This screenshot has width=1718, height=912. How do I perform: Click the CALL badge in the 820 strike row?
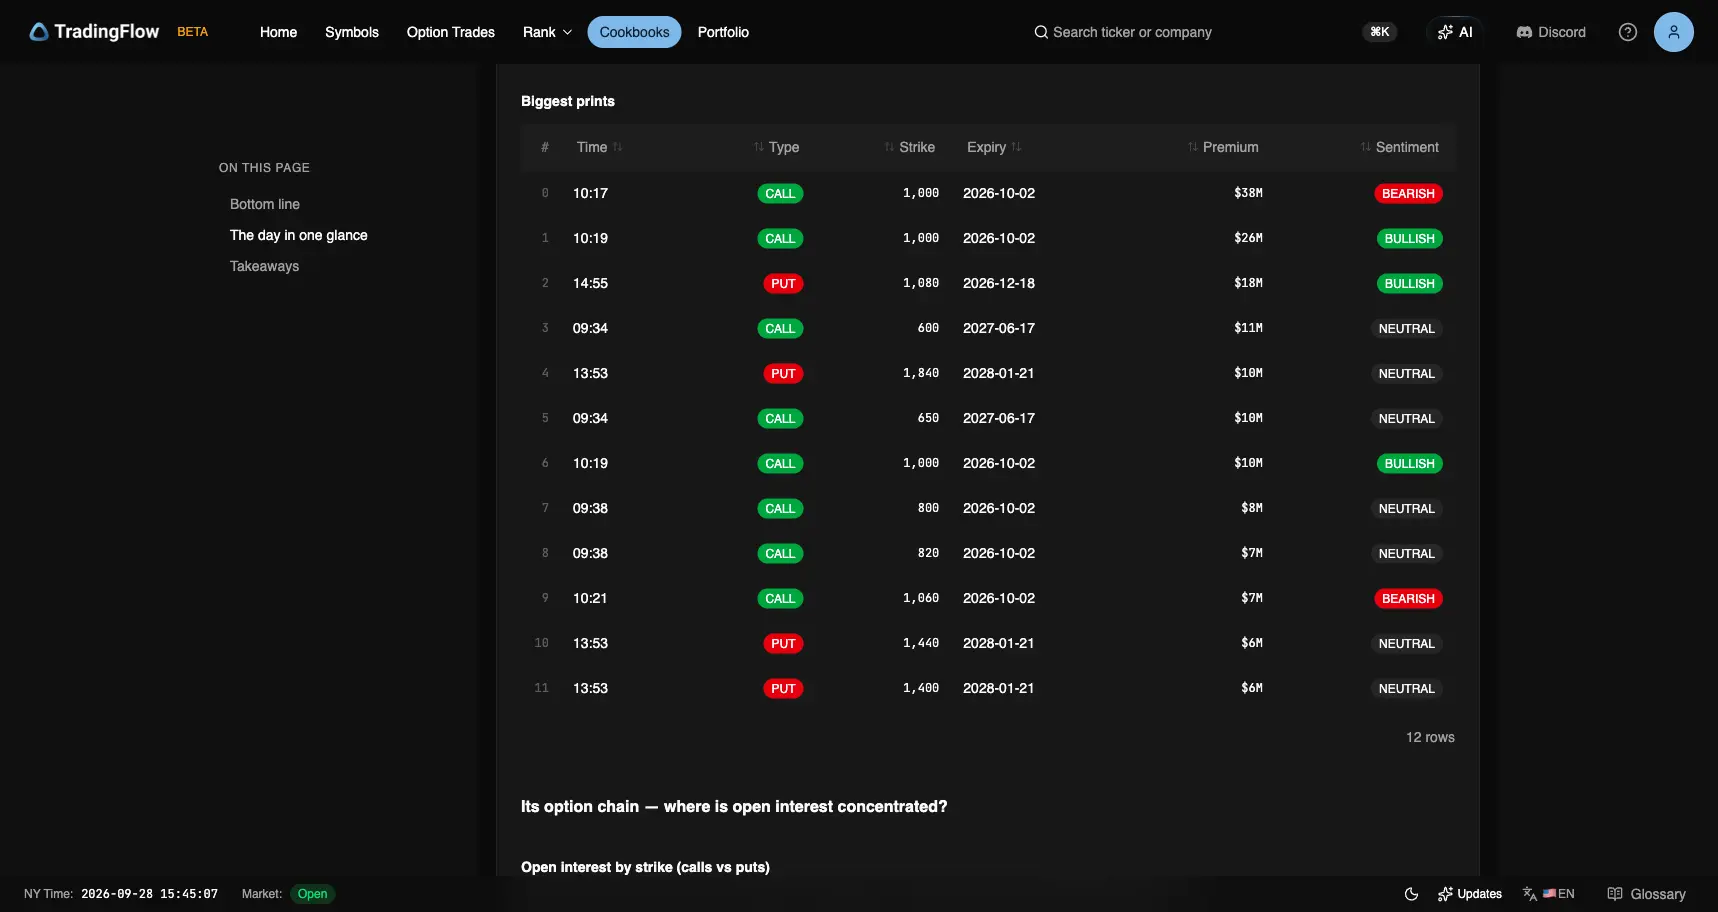point(780,554)
